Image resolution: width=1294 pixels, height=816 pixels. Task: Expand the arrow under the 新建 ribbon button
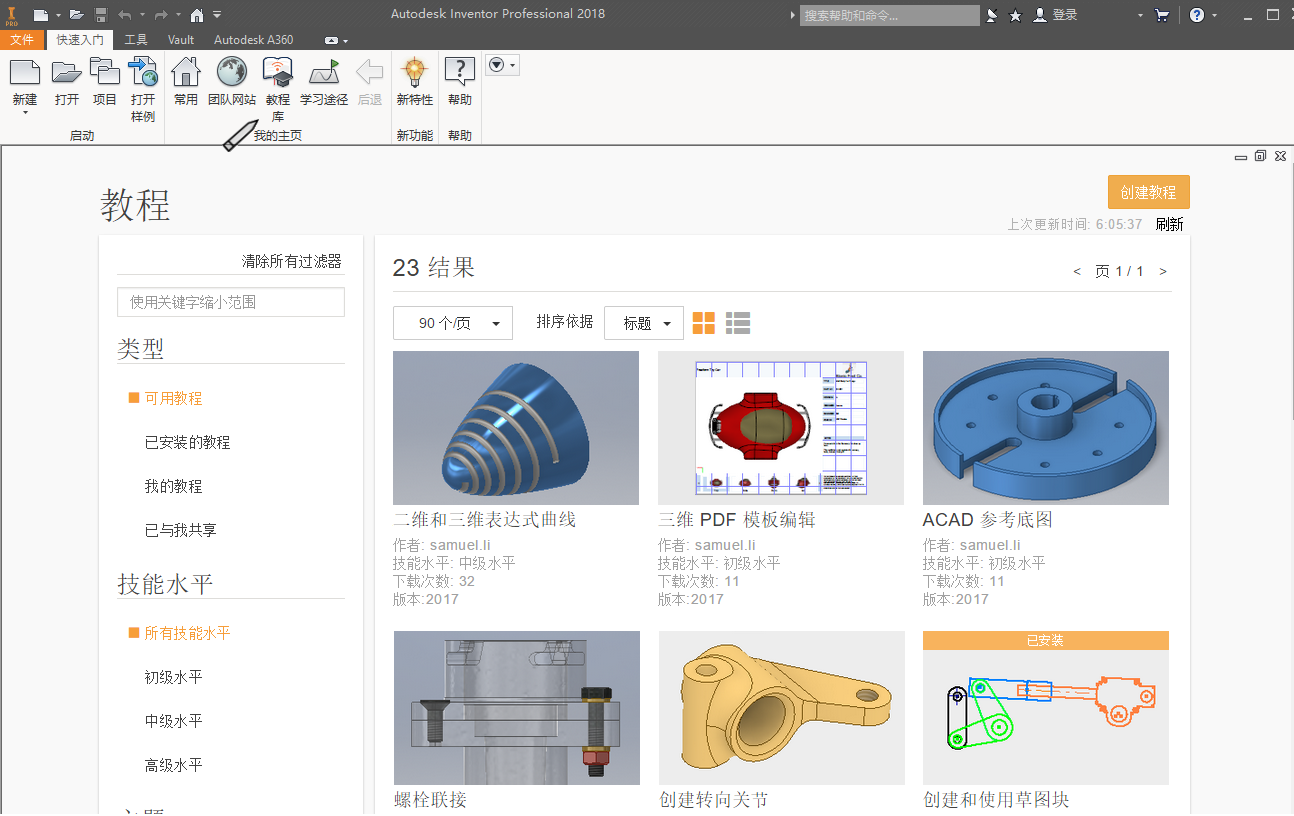point(25,113)
